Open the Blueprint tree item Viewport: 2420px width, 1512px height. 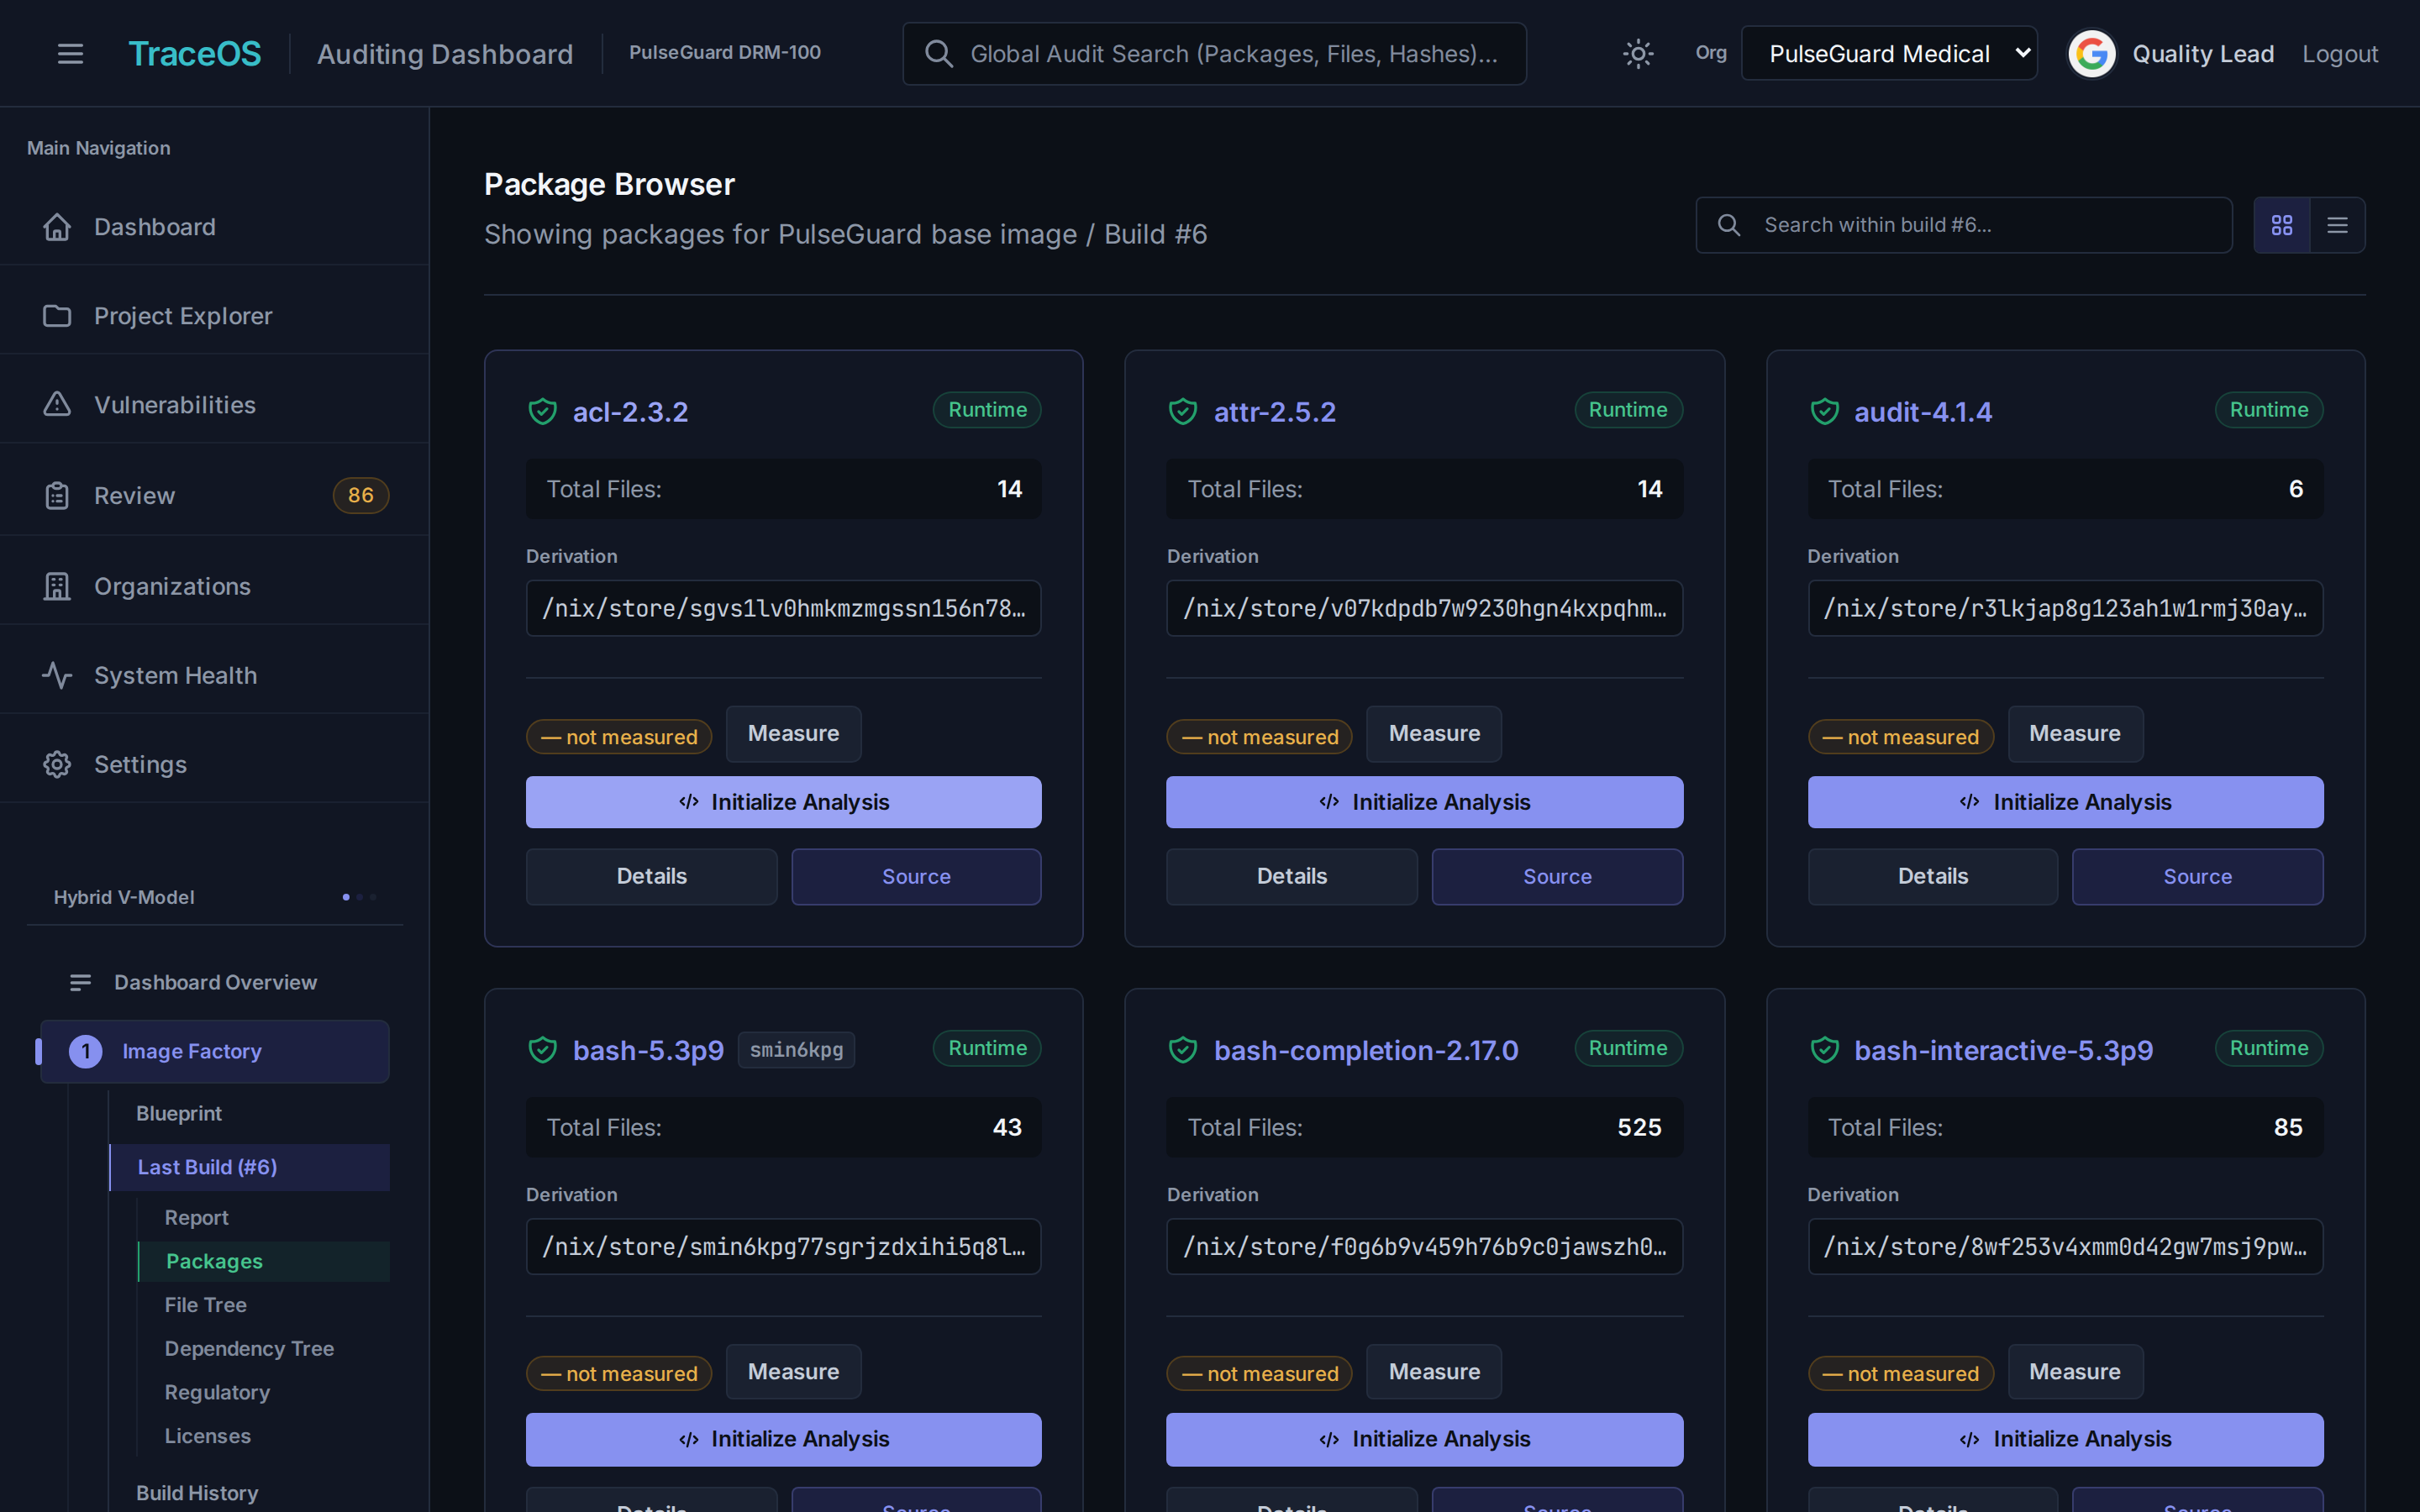pos(179,1113)
